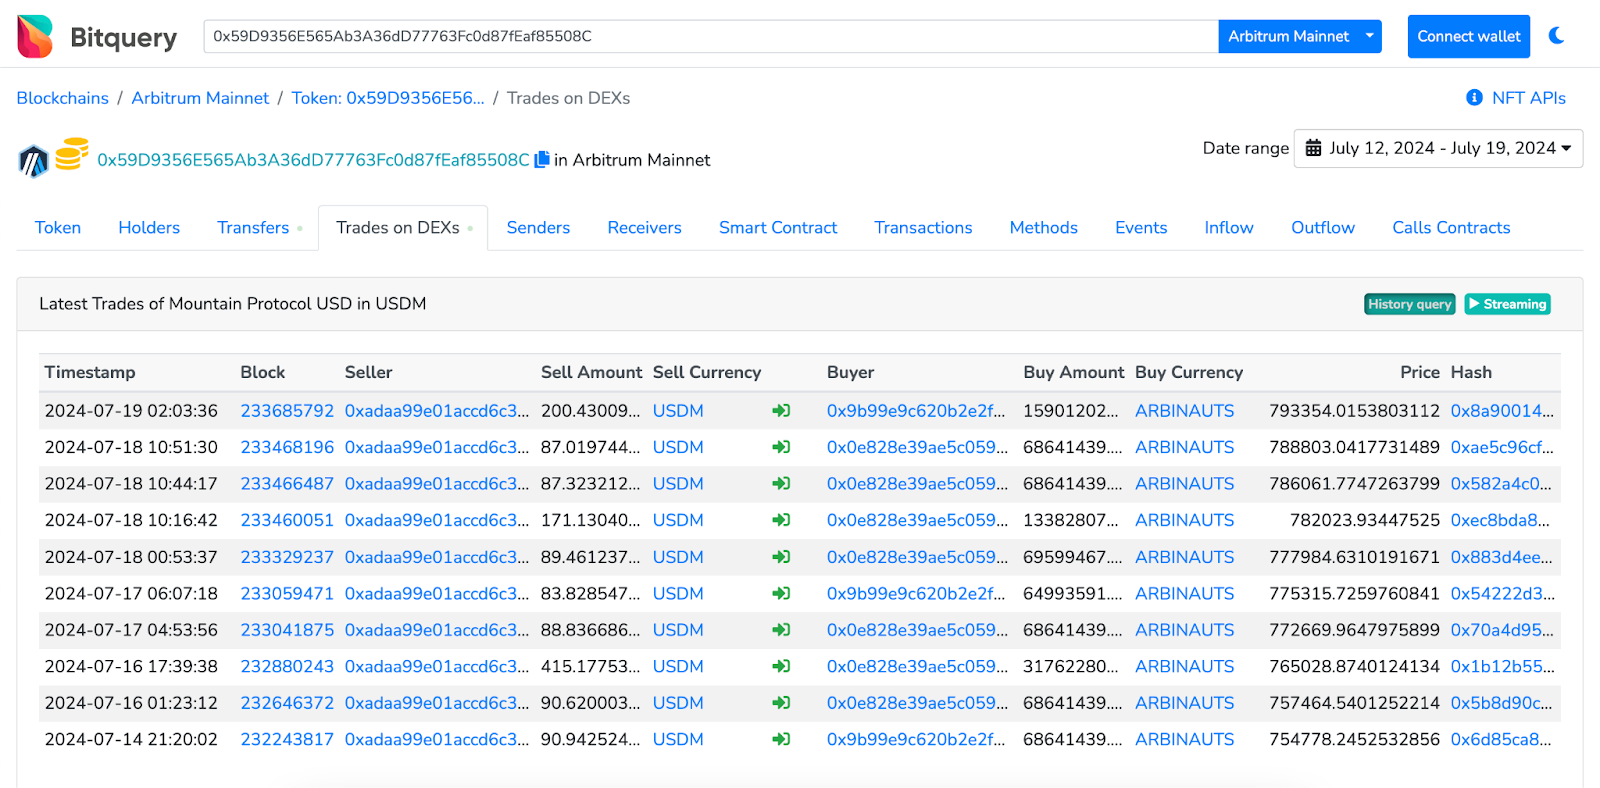This screenshot has width=1600, height=788.
Task: Start the Streaming button
Action: pos(1507,304)
